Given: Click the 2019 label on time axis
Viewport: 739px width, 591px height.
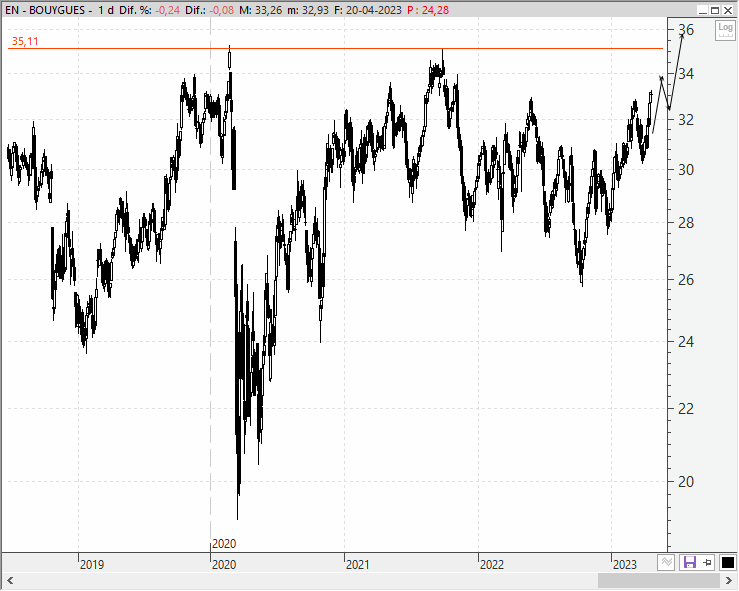Looking at the screenshot, I should (92, 564).
